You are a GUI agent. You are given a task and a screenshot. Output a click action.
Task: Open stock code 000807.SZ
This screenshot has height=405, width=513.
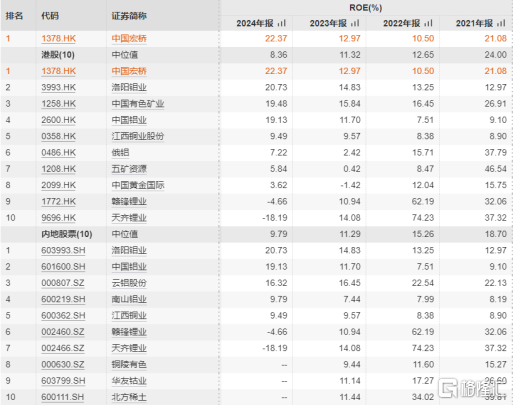tap(63, 283)
